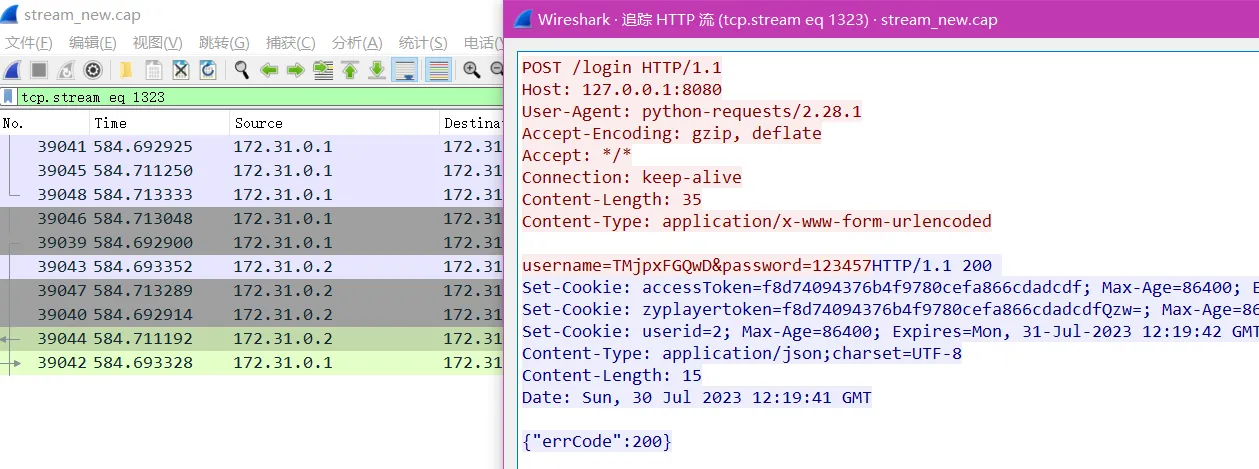This screenshot has height=469, width=1259.
Task: Sort packets by the Time column header
Action: 110,123
